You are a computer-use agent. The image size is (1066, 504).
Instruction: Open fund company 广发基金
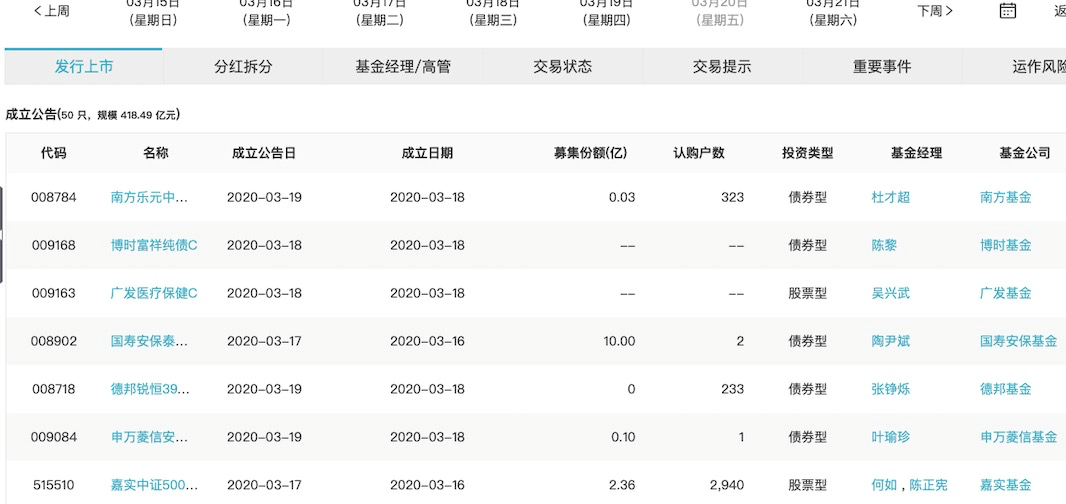(x=1005, y=293)
